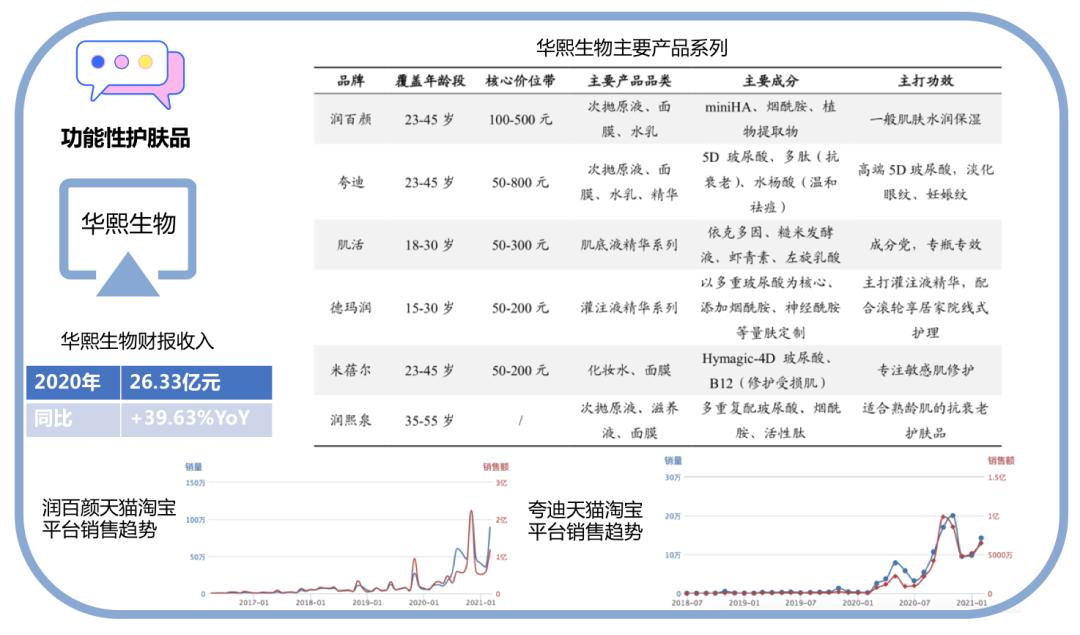This screenshot has height=635, width=1080.
Task: Switch to the 主打功效 column header
Action: 926,78
